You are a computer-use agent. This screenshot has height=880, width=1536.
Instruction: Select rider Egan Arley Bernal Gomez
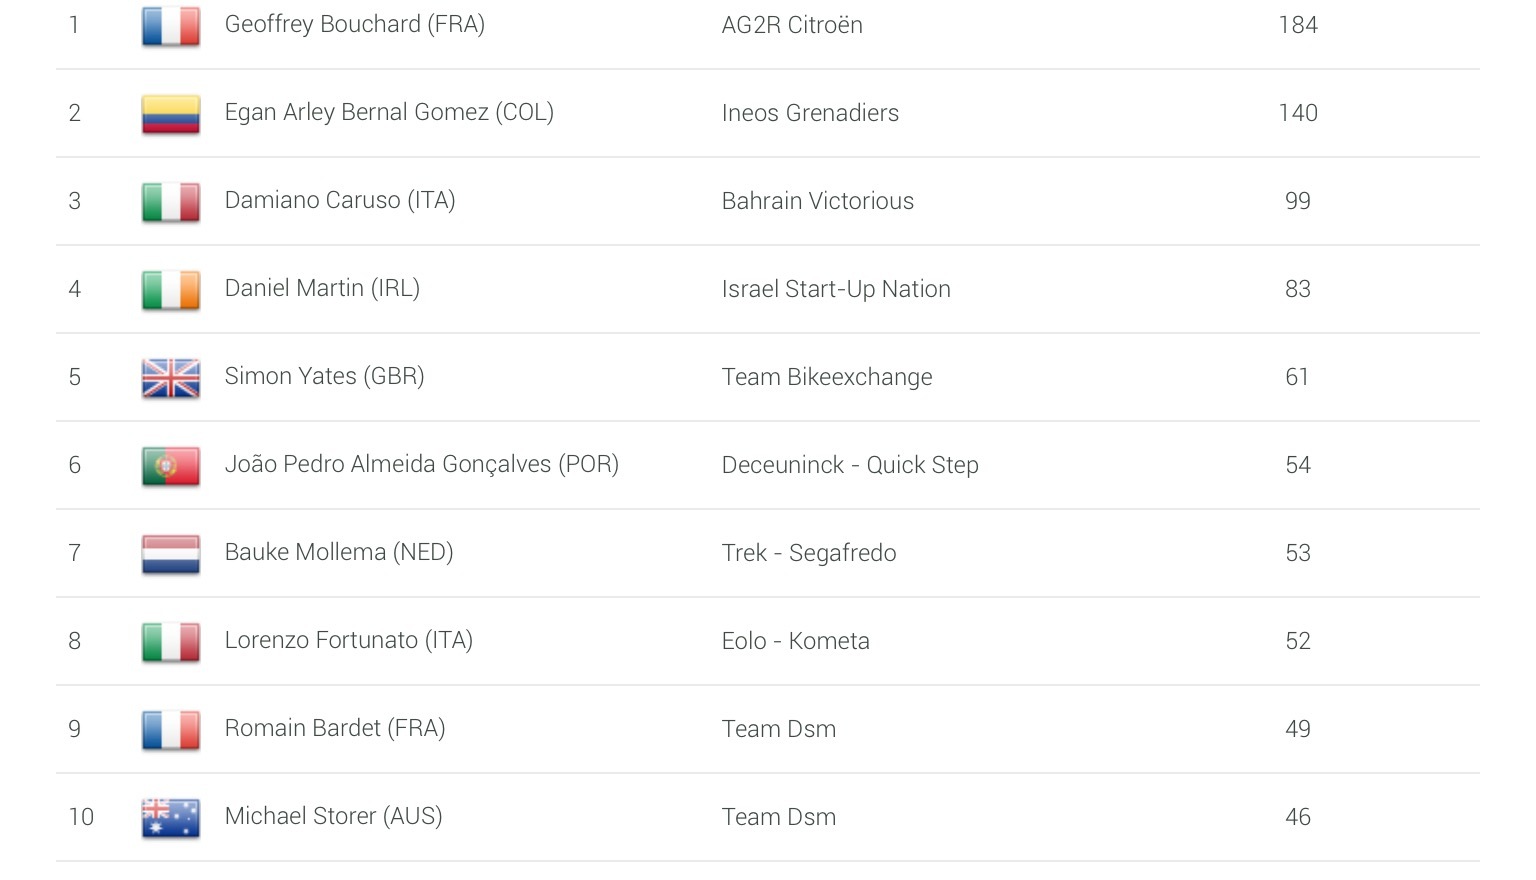click(x=389, y=112)
